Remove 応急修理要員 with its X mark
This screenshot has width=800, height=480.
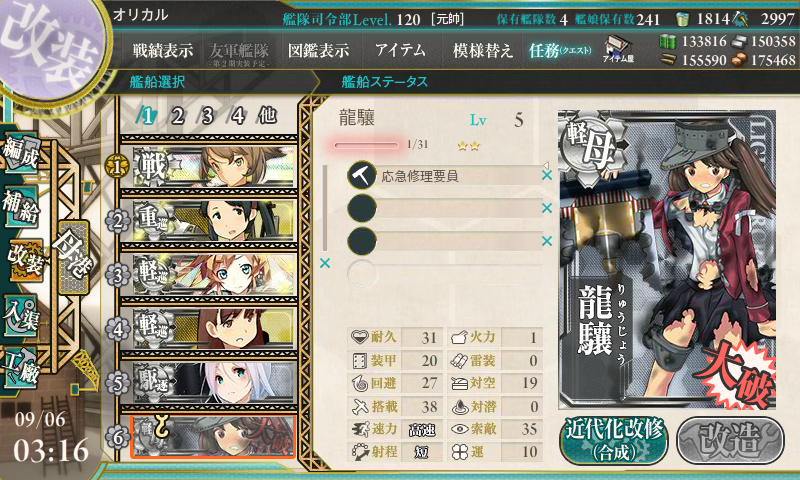pos(547,175)
